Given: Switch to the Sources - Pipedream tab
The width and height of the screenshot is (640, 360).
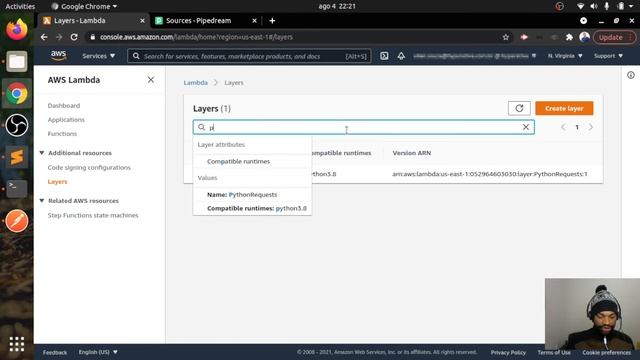Looking at the screenshot, I should [205, 21].
